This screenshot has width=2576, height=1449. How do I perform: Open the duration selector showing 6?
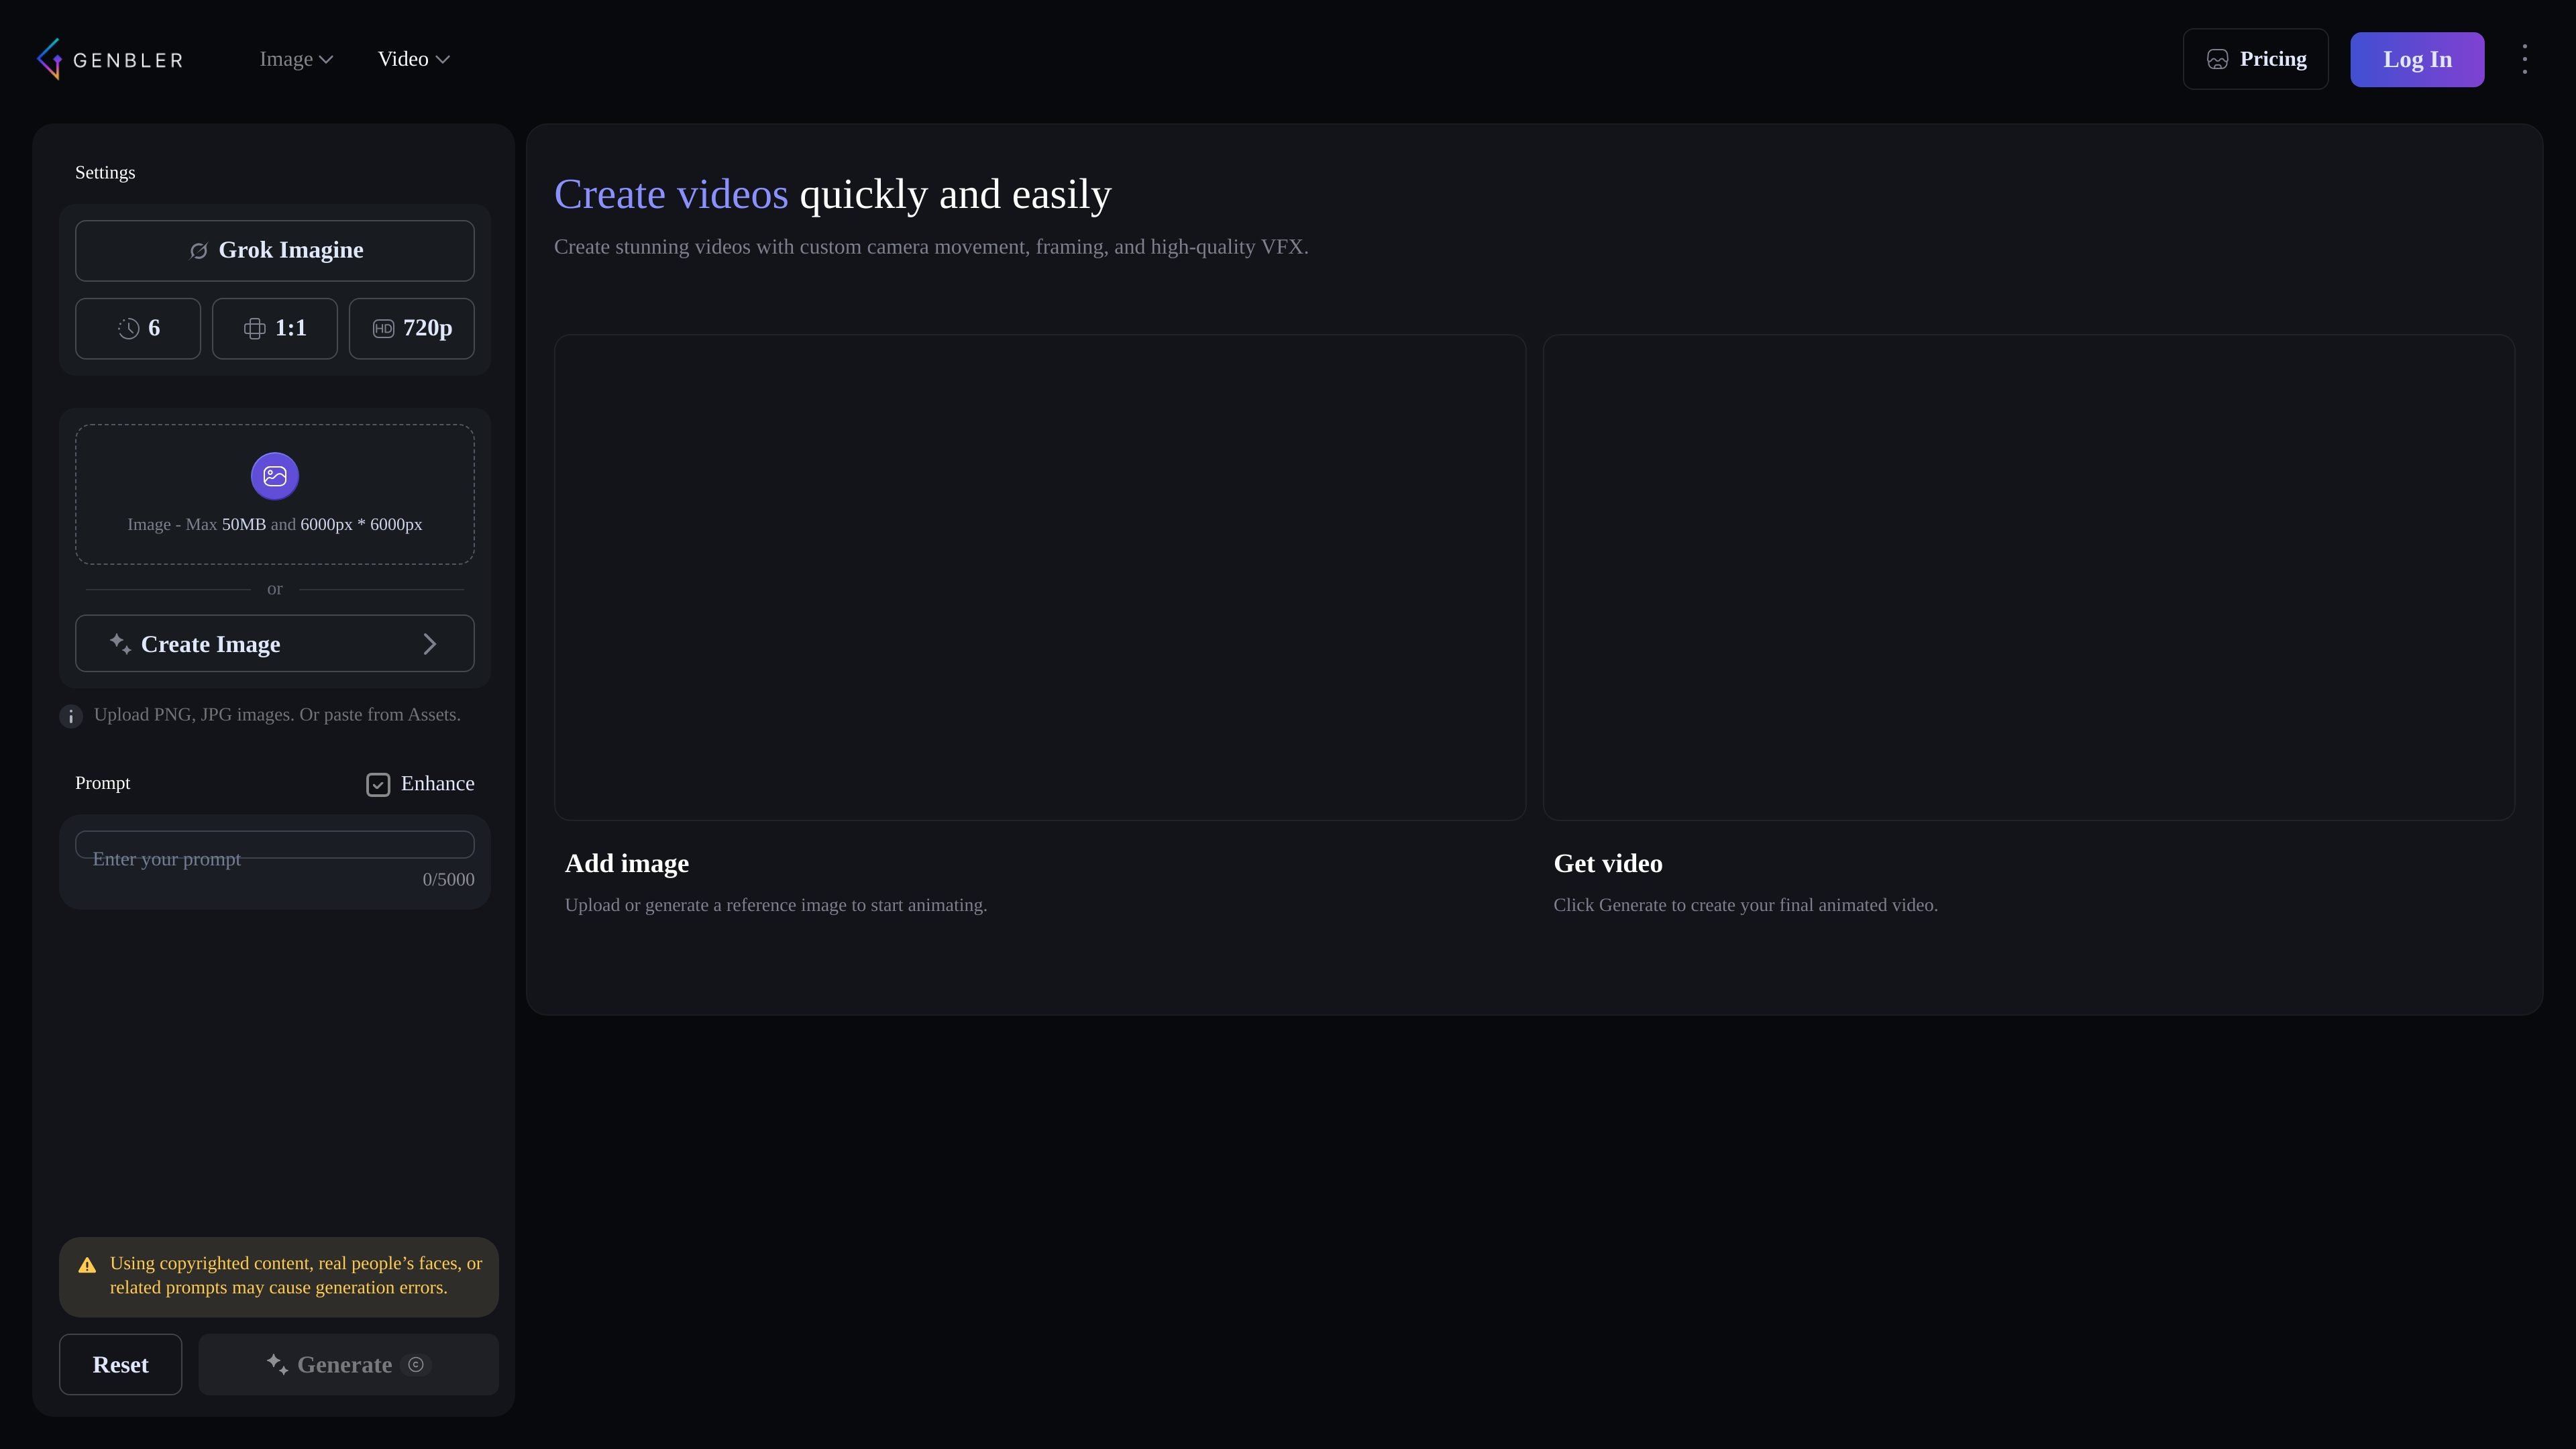point(138,328)
